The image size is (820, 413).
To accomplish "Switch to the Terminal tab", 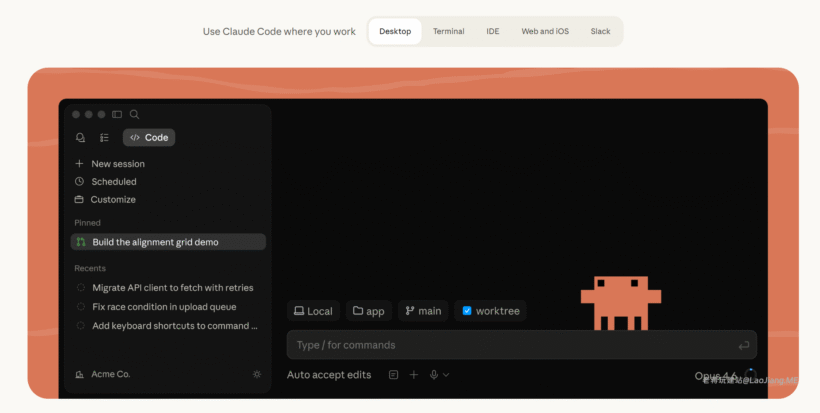I will click(x=448, y=31).
